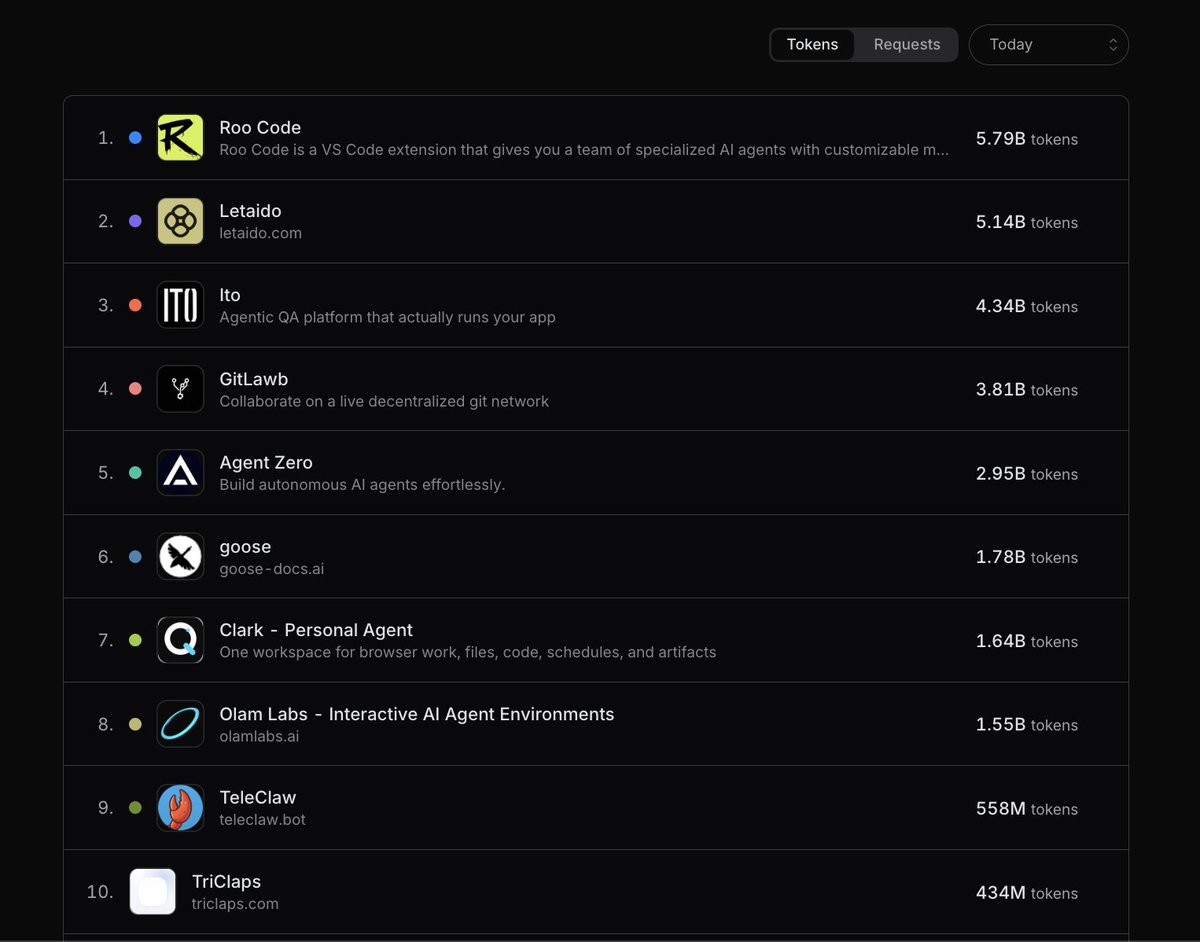
Task: Click the teal color dot beside Agent Zero
Action: pos(135,473)
